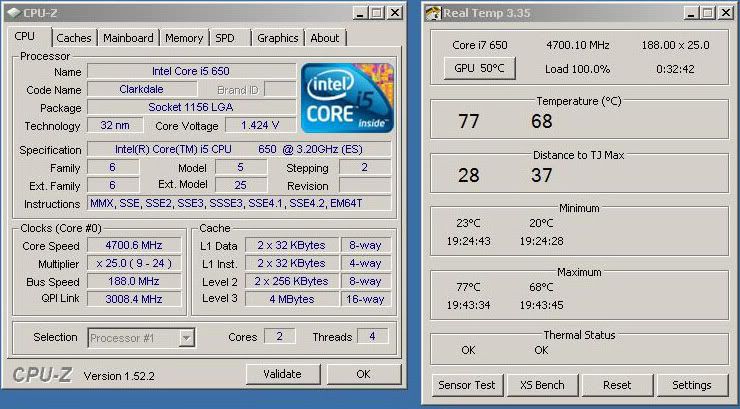Screen dimensions: 740x409
Task: Click the Level 2 value 2 x 256 KBytes
Action: coord(292,282)
